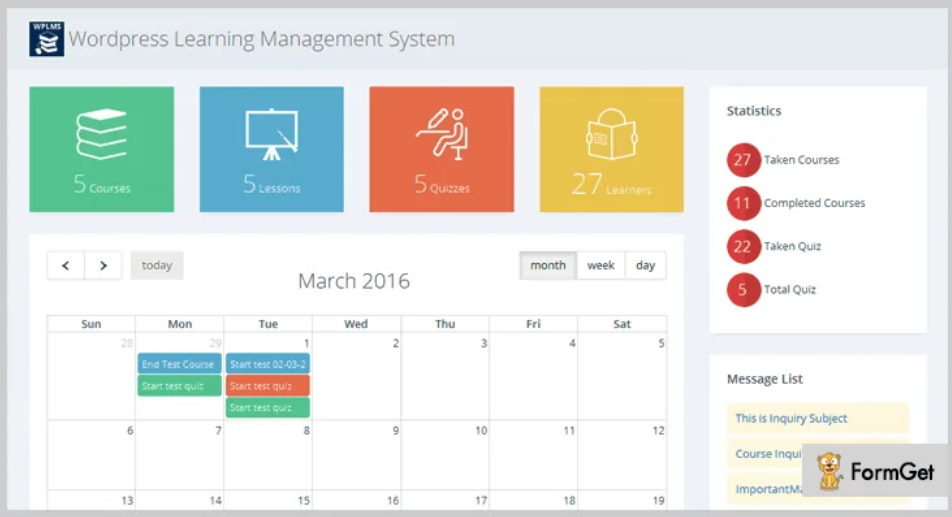Click the WPLMS logo icon
This screenshot has width=952, height=517.
(x=46, y=39)
